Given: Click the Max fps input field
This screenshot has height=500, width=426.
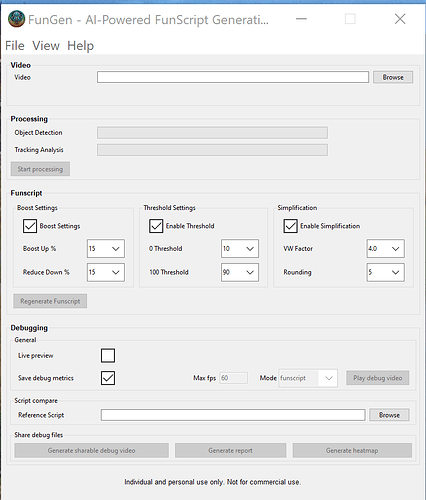Looking at the screenshot, I should 233,378.
